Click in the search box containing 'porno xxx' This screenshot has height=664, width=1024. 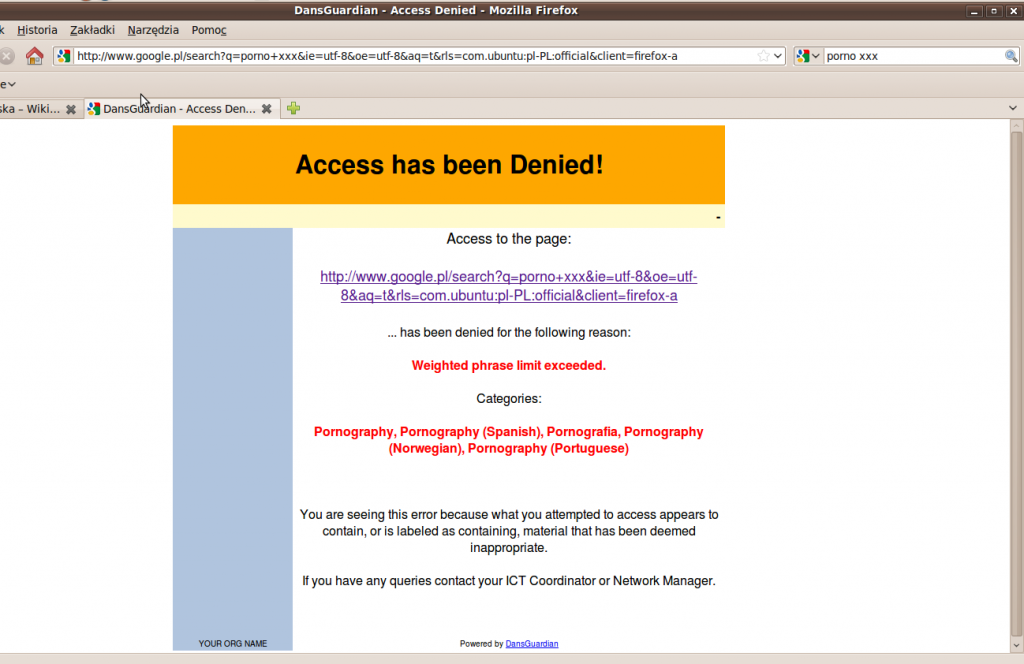pyautogui.click(x=912, y=56)
